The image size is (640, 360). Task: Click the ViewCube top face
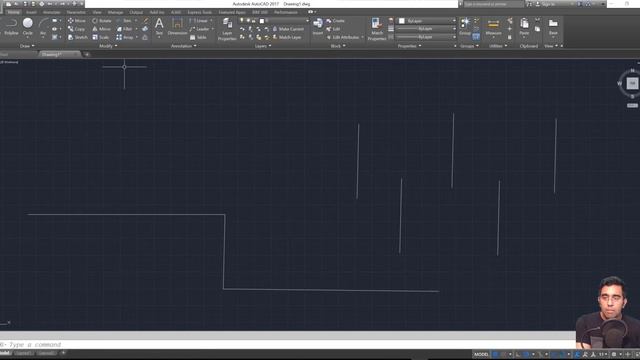click(632, 83)
